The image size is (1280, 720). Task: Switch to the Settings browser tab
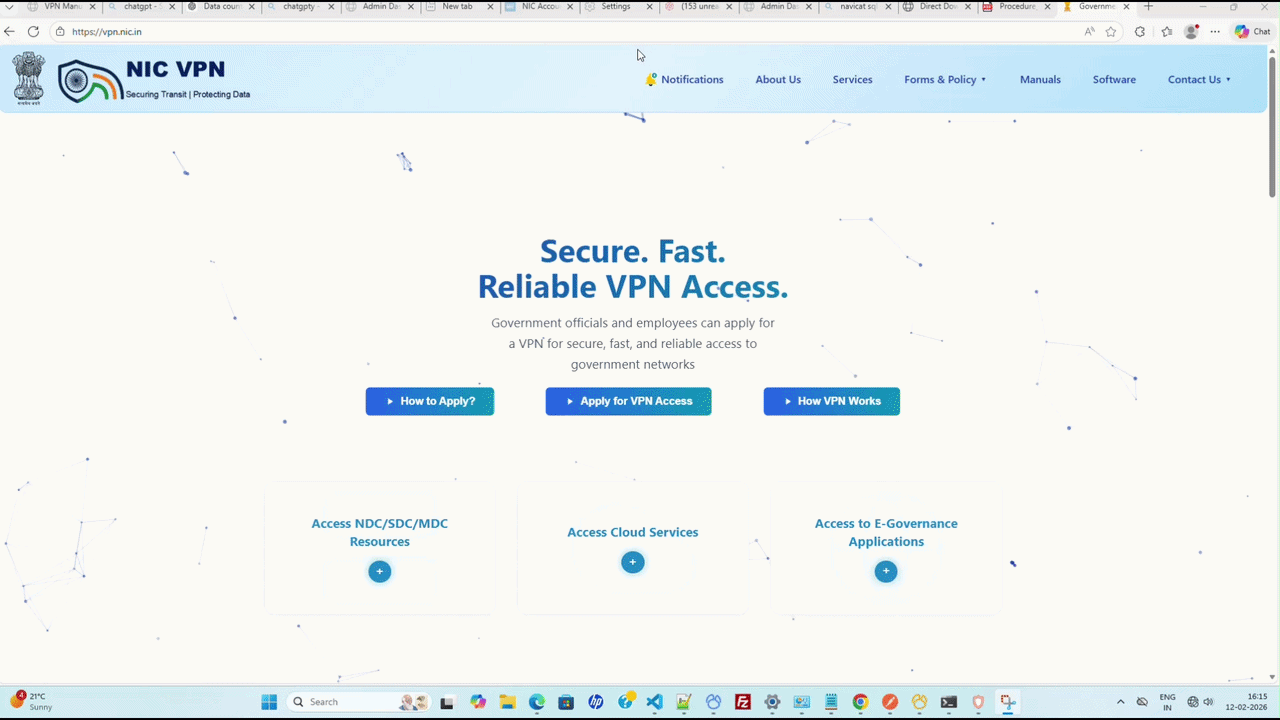tap(615, 6)
